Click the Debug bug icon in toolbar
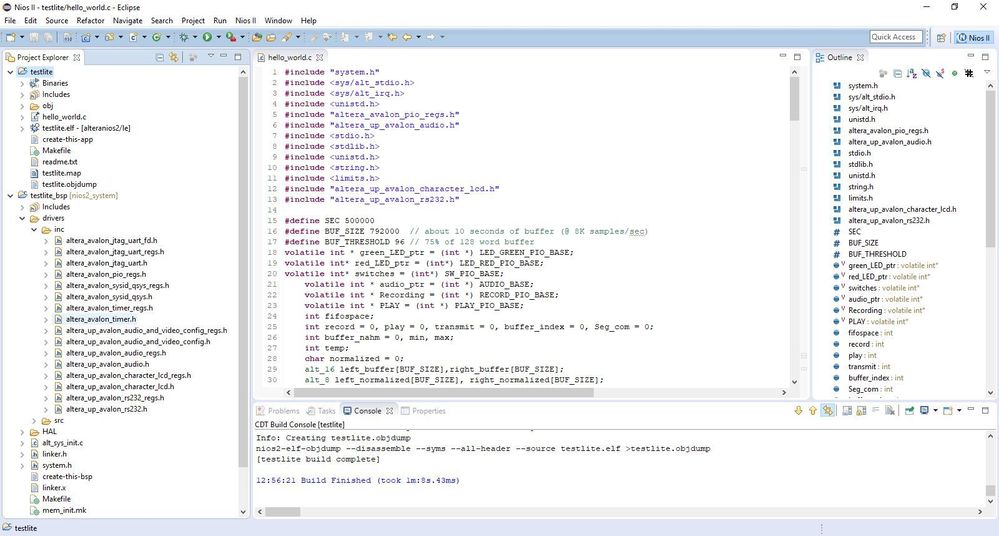The image size is (999, 536). point(184,37)
